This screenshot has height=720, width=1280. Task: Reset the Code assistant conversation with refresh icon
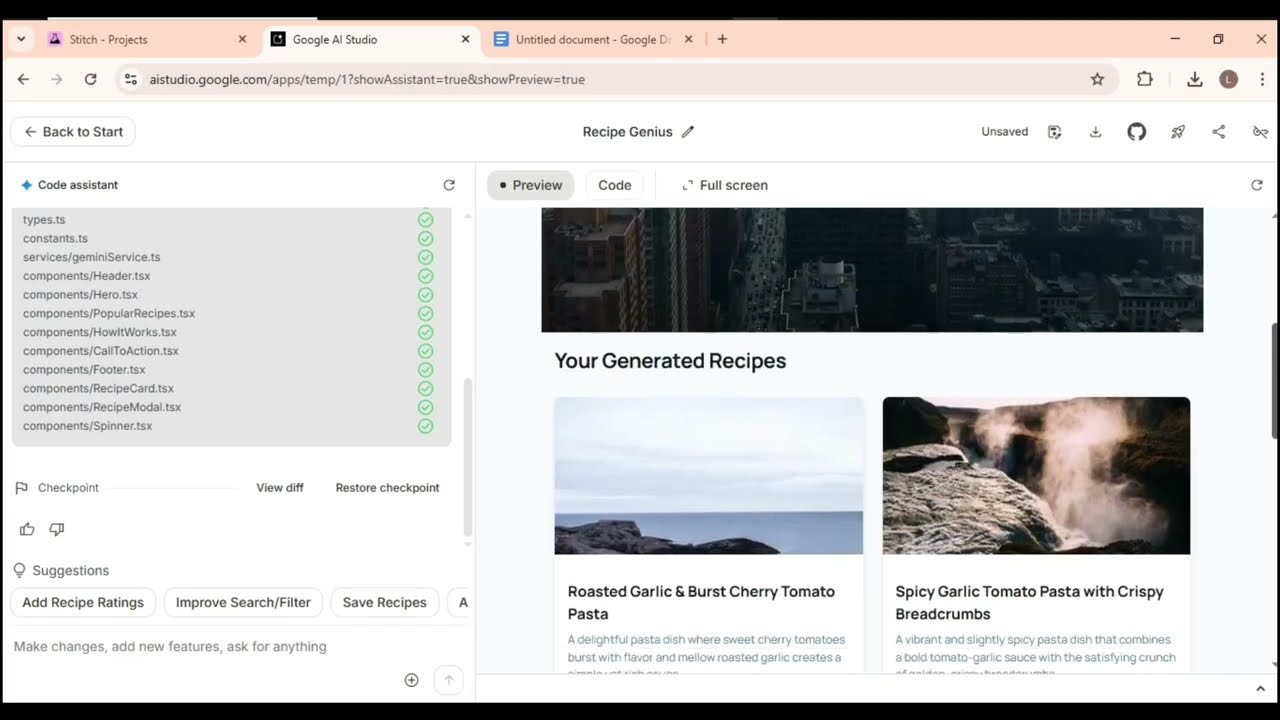(x=449, y=185)
